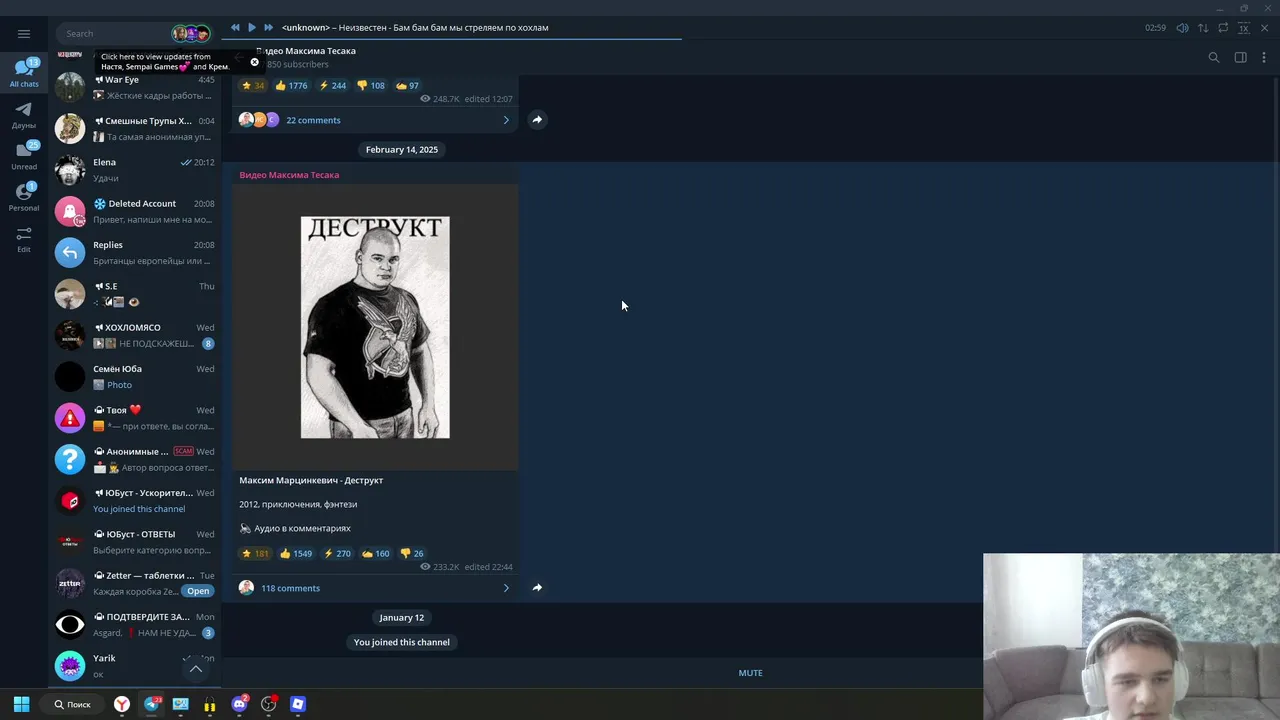This screenshot has width=1280, height=720.
Task: Open Discord from the taskbar
Action: (x=239, y=704)
